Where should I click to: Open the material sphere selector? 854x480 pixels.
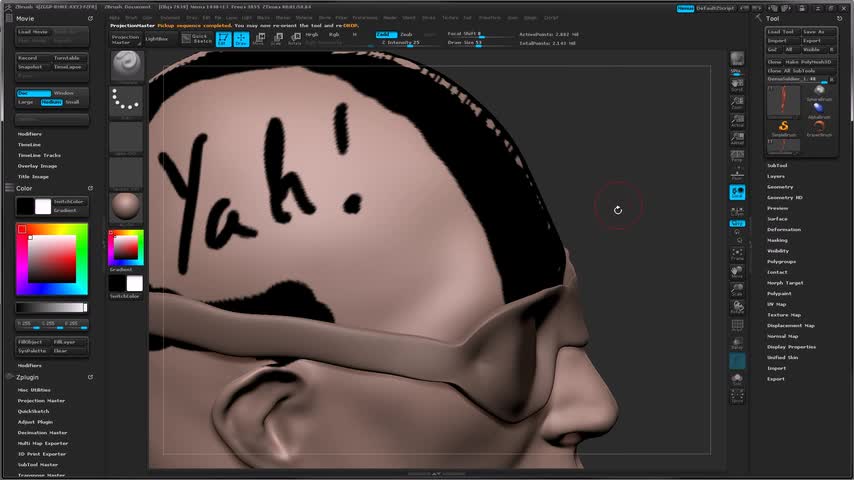coord(126,208)
